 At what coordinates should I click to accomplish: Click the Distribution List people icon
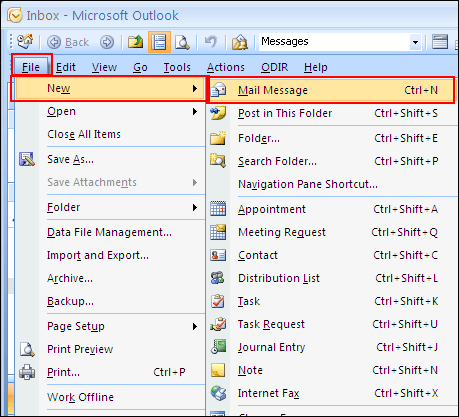point(218,278)
